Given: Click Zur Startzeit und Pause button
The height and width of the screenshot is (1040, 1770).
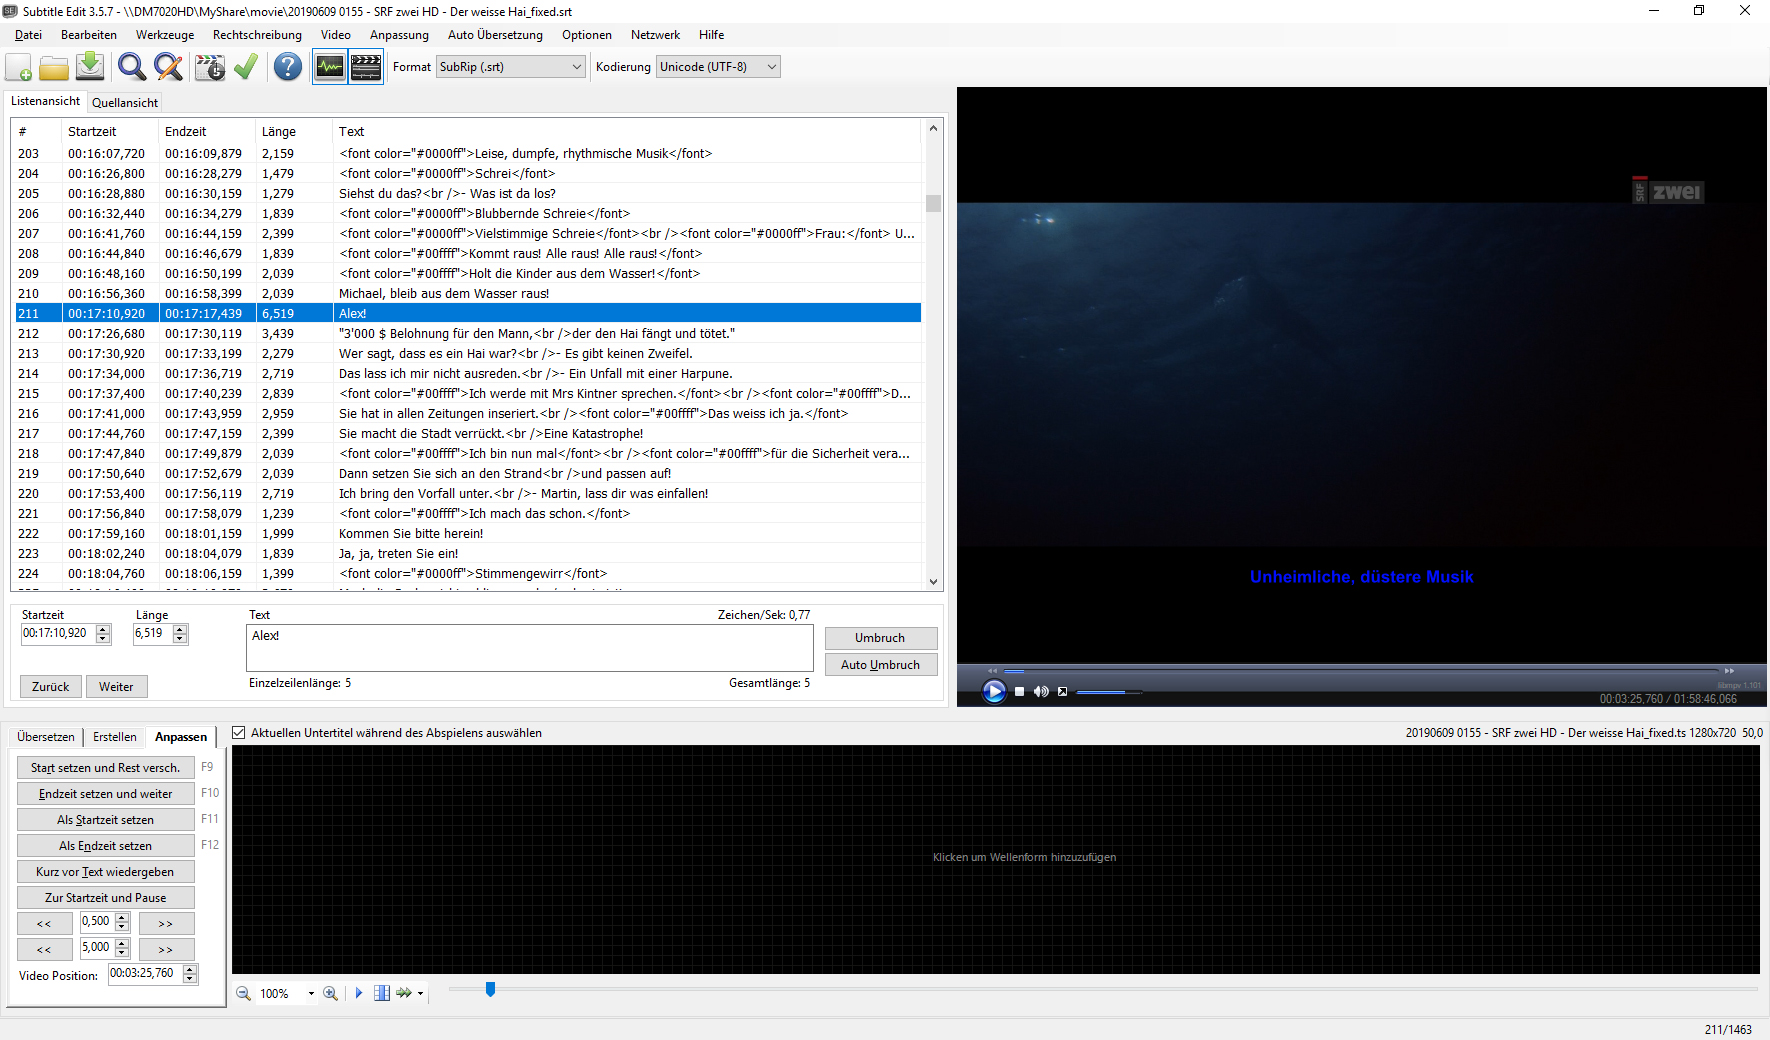Looking at the screenshot, I should coord(105,898).
